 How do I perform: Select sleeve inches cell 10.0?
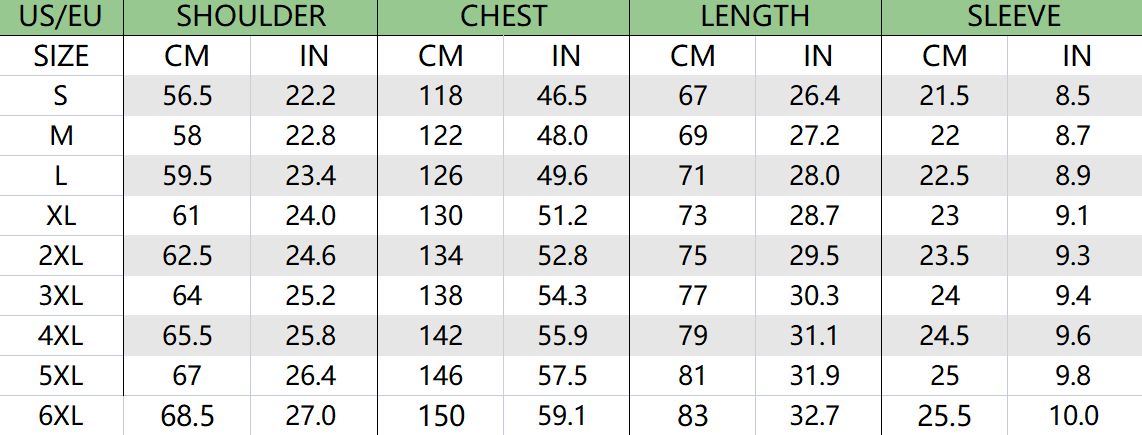(x=1074, y=415)
